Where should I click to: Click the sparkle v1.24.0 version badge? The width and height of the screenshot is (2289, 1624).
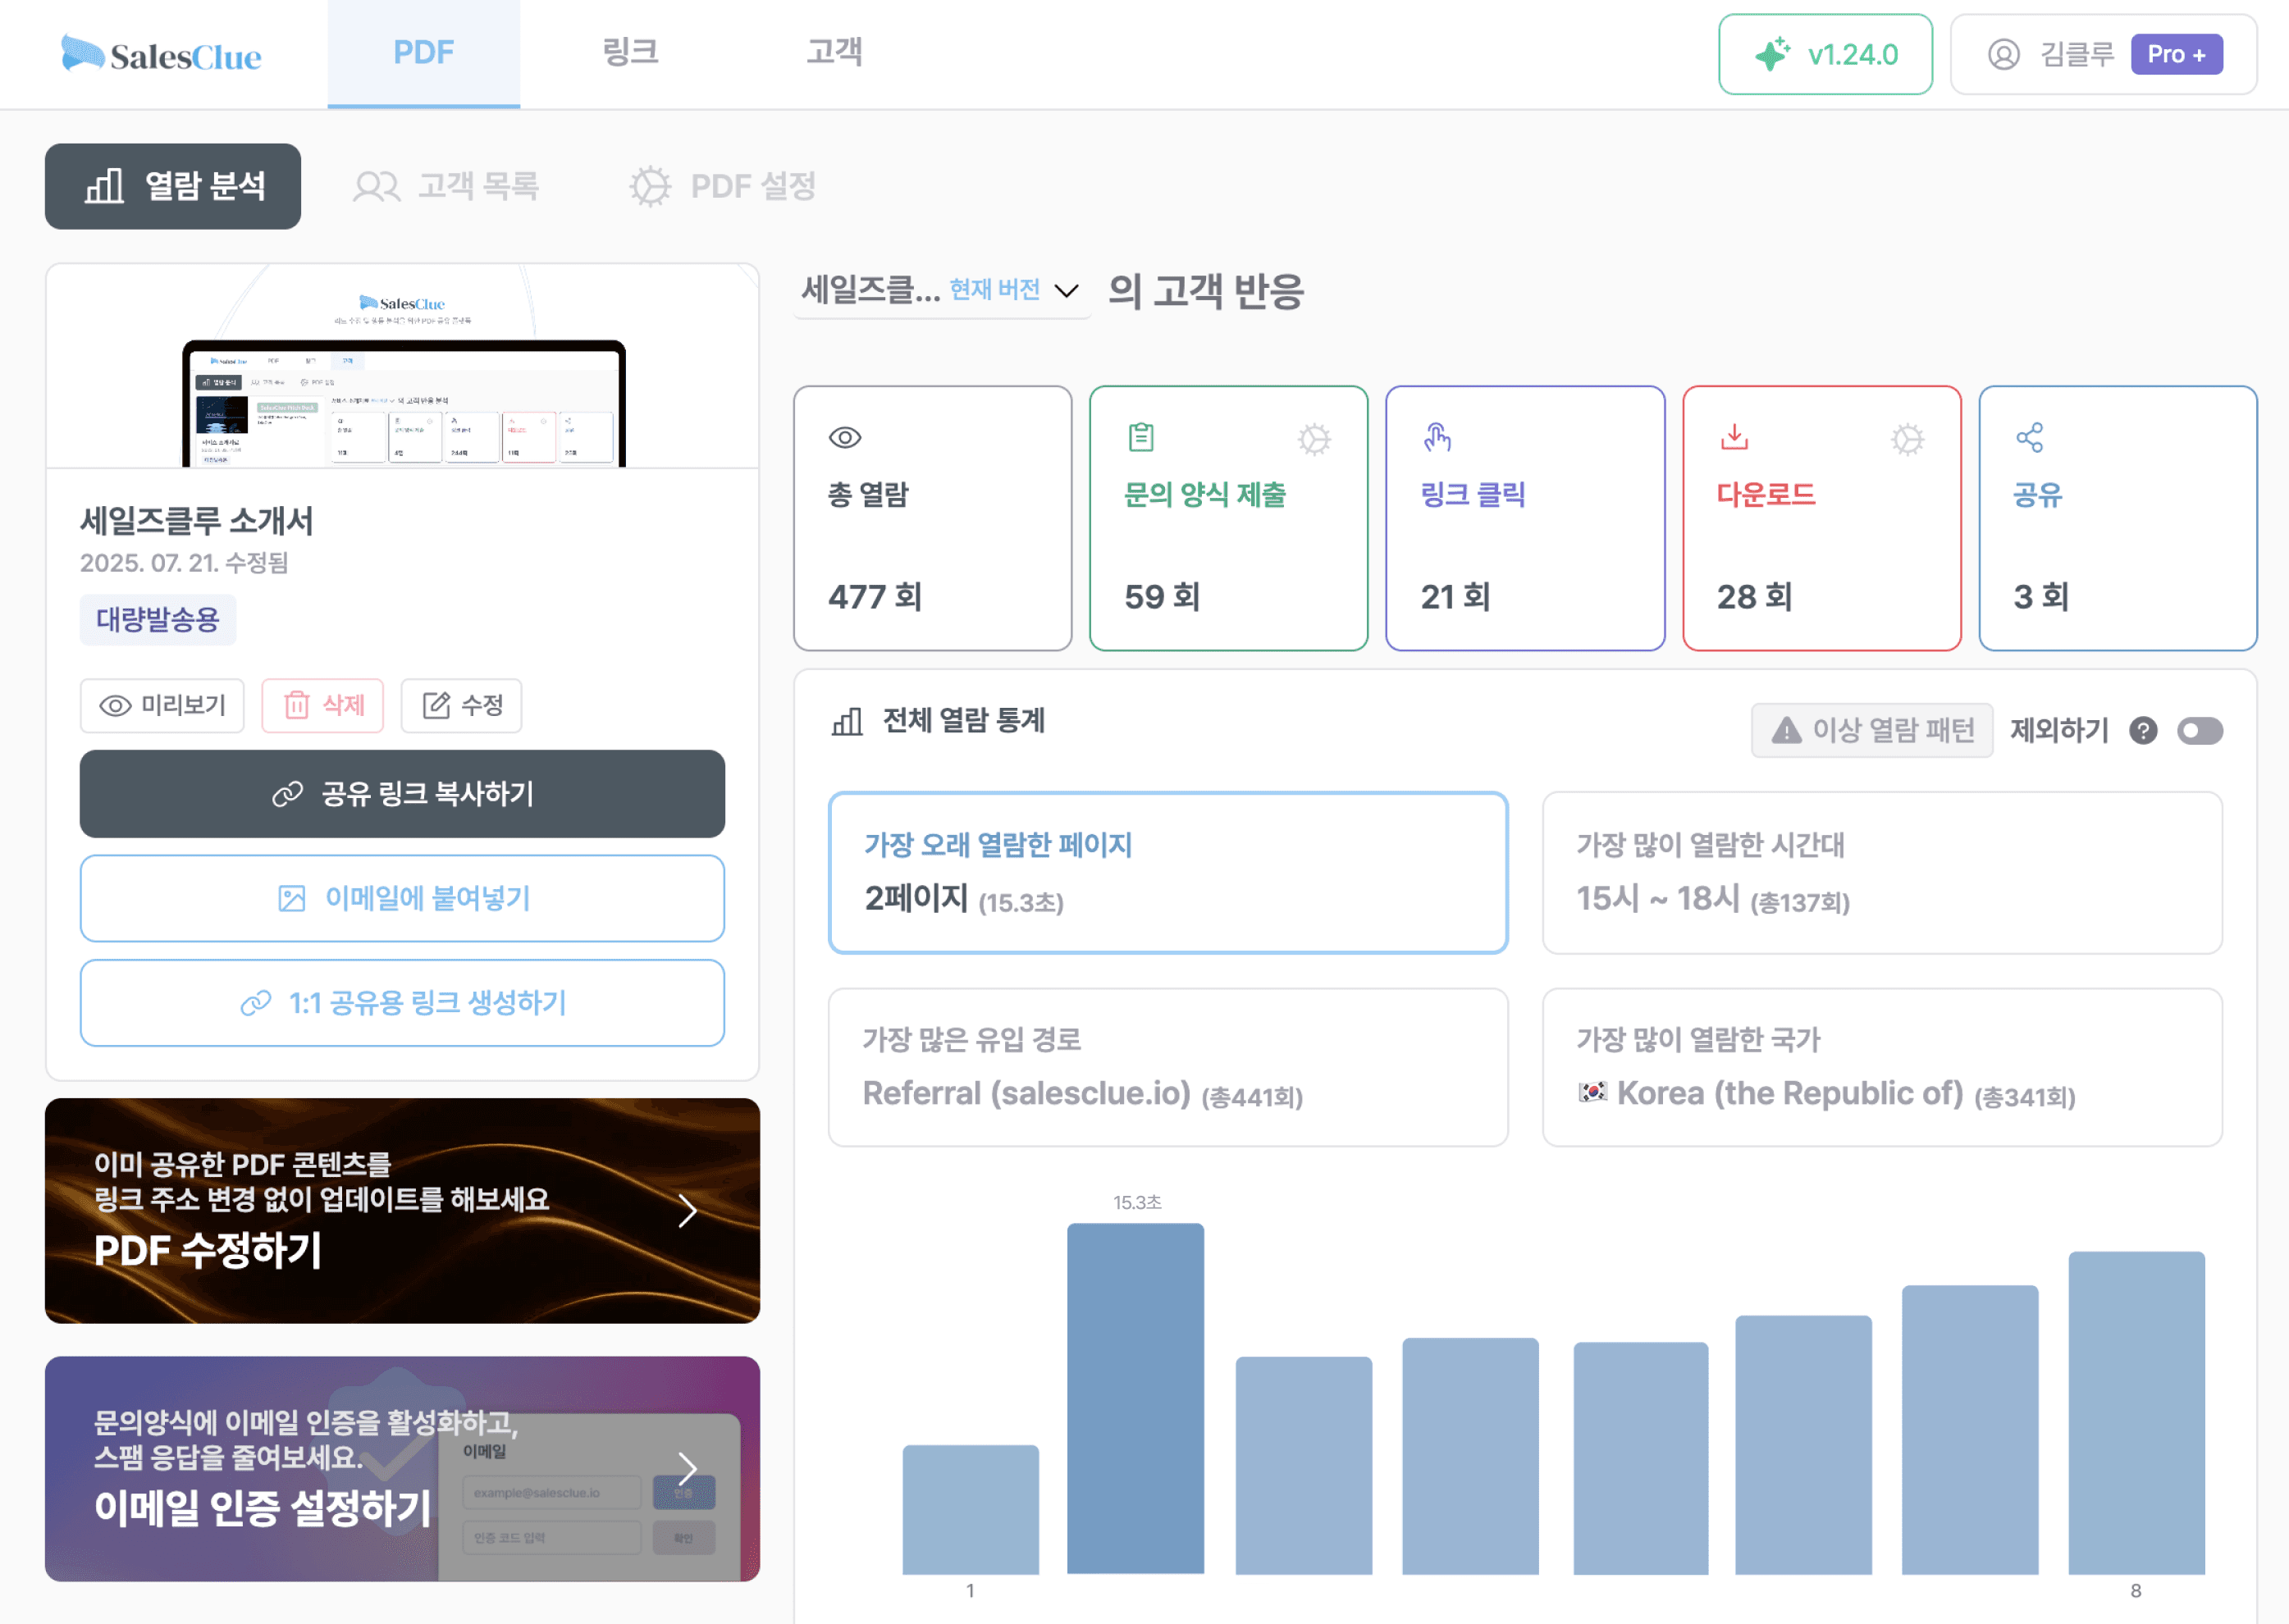pos(1825,55)
